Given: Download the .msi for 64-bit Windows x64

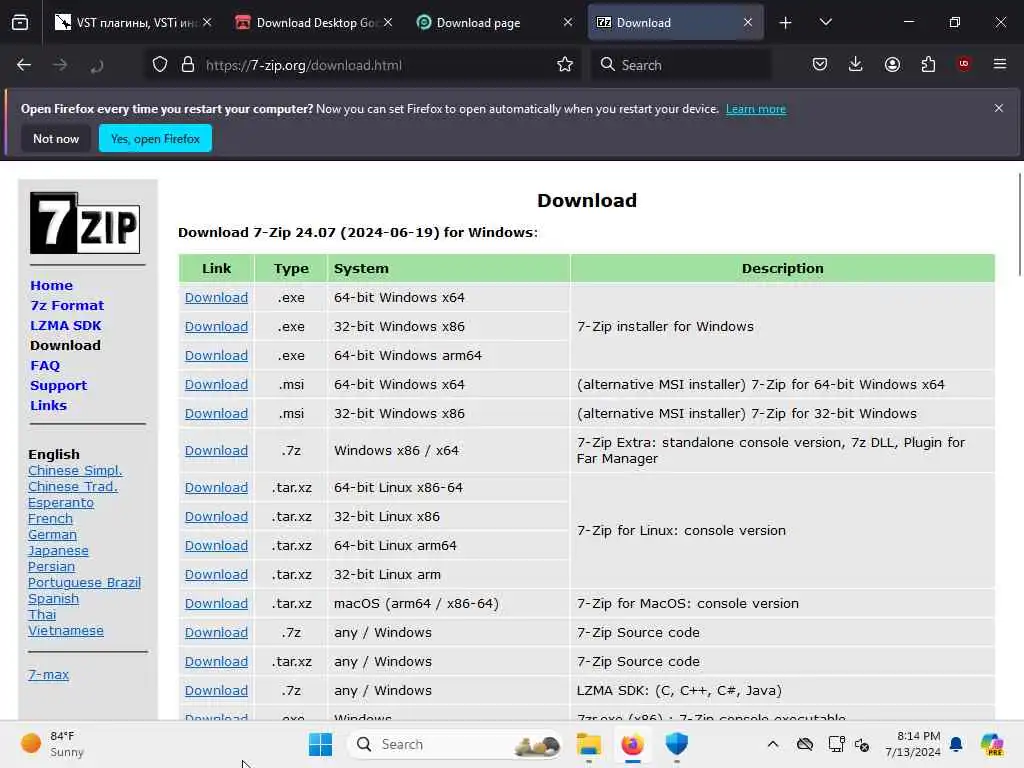Looking at the screenshot, I should [x=216, y=385].
